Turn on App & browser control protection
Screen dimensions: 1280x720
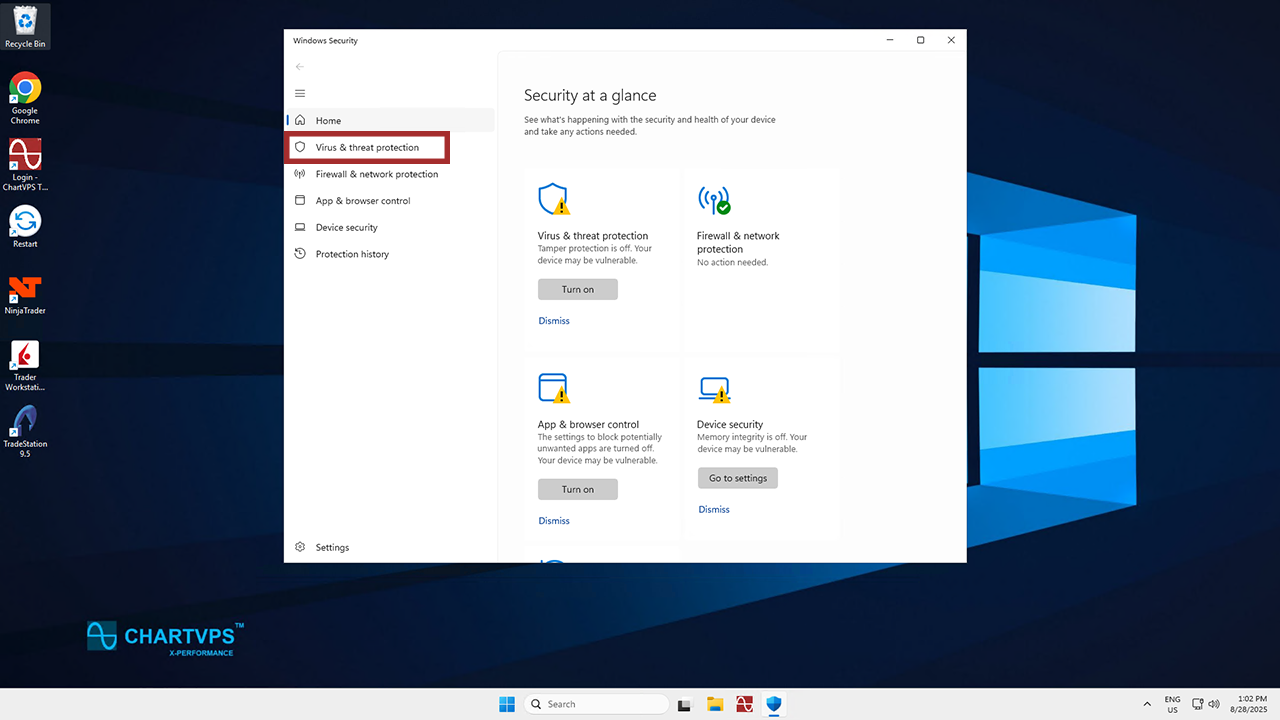(578, 489)
